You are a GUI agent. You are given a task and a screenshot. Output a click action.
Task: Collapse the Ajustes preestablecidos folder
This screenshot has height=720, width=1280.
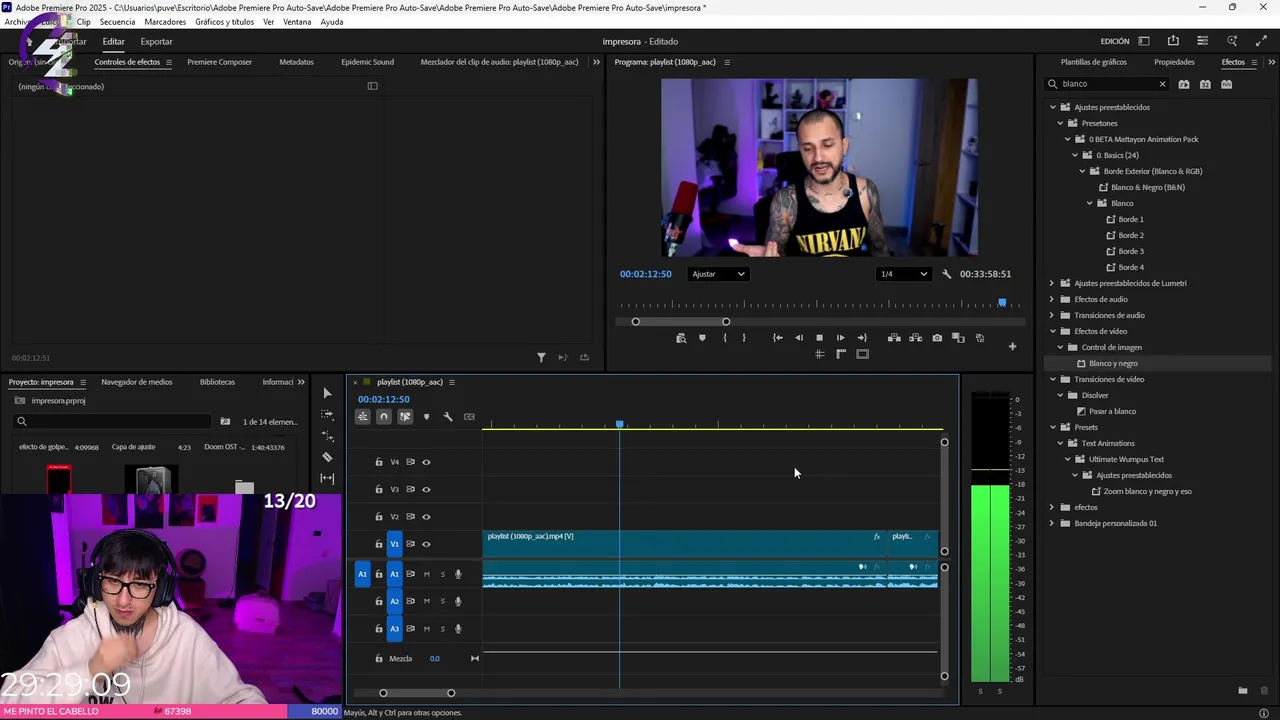[x=1052, y=107]
